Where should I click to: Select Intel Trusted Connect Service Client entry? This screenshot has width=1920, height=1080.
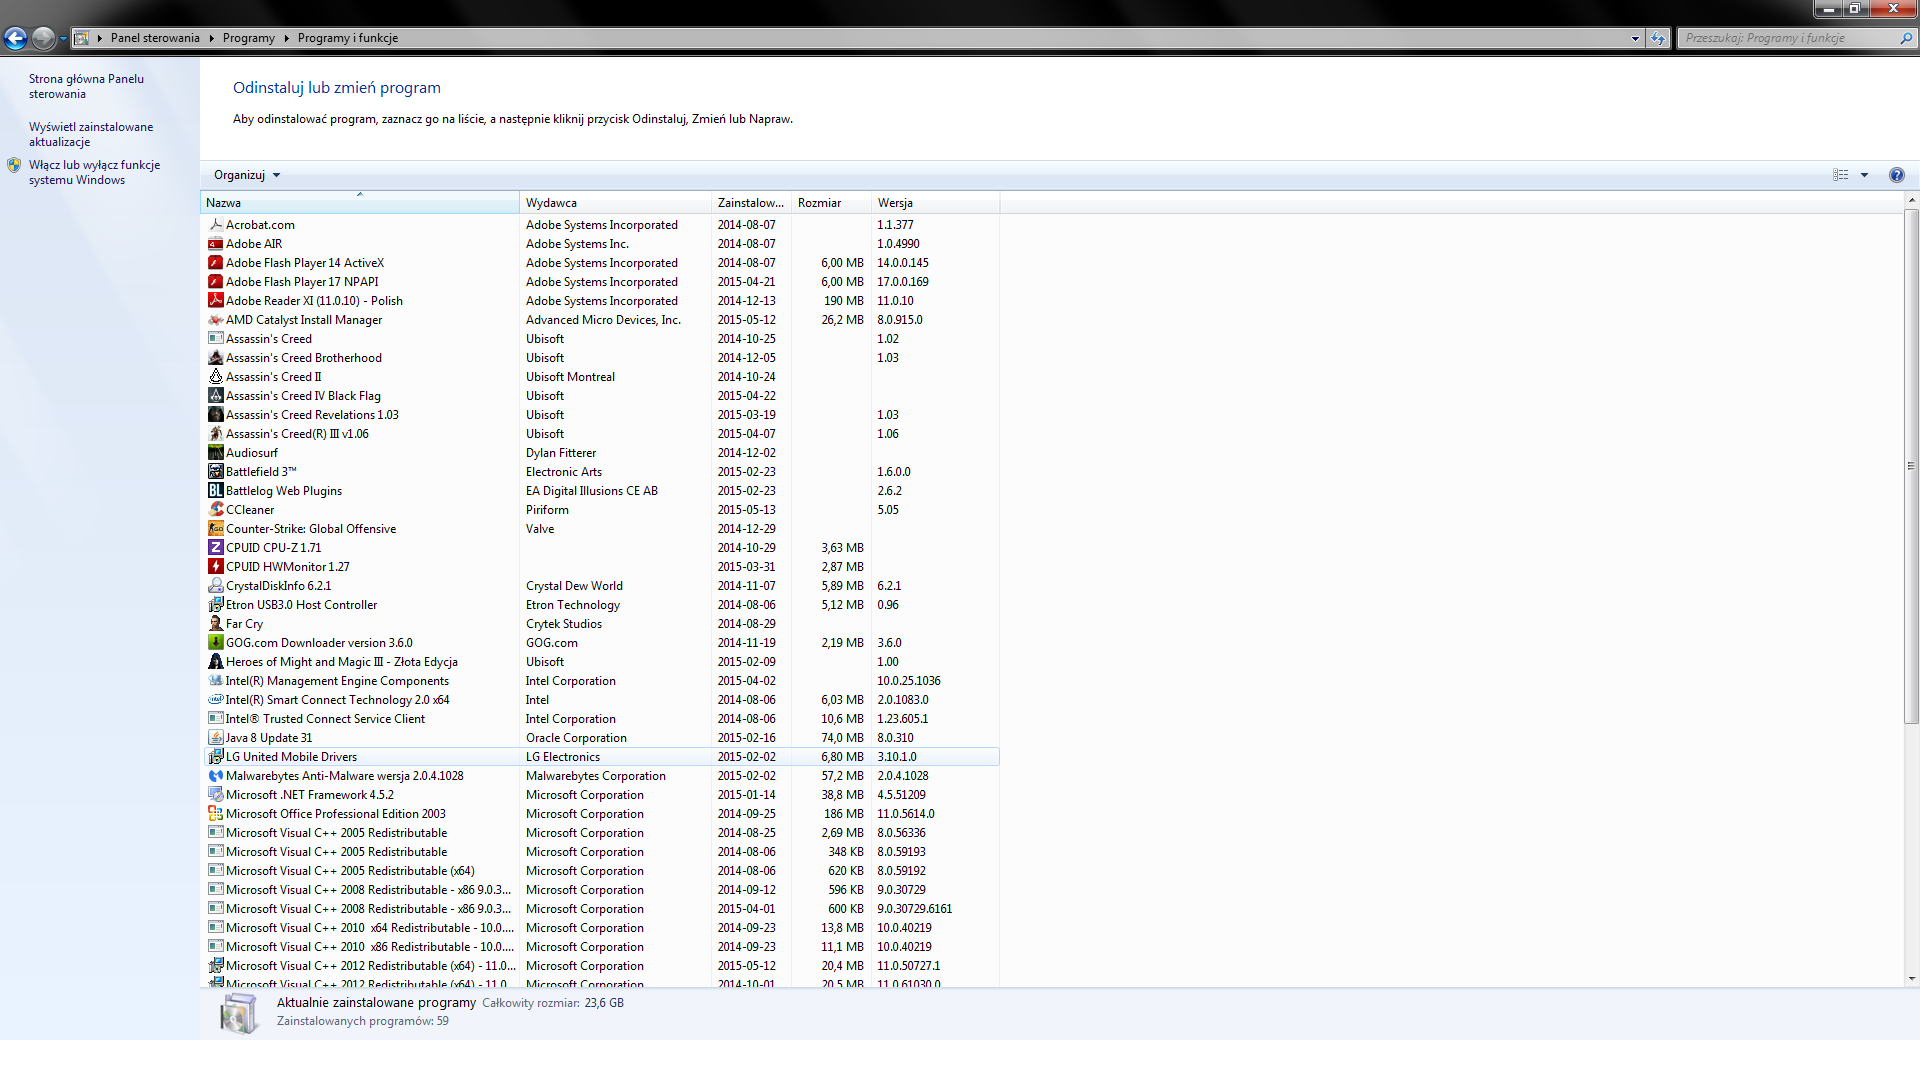tap(602, 719)
